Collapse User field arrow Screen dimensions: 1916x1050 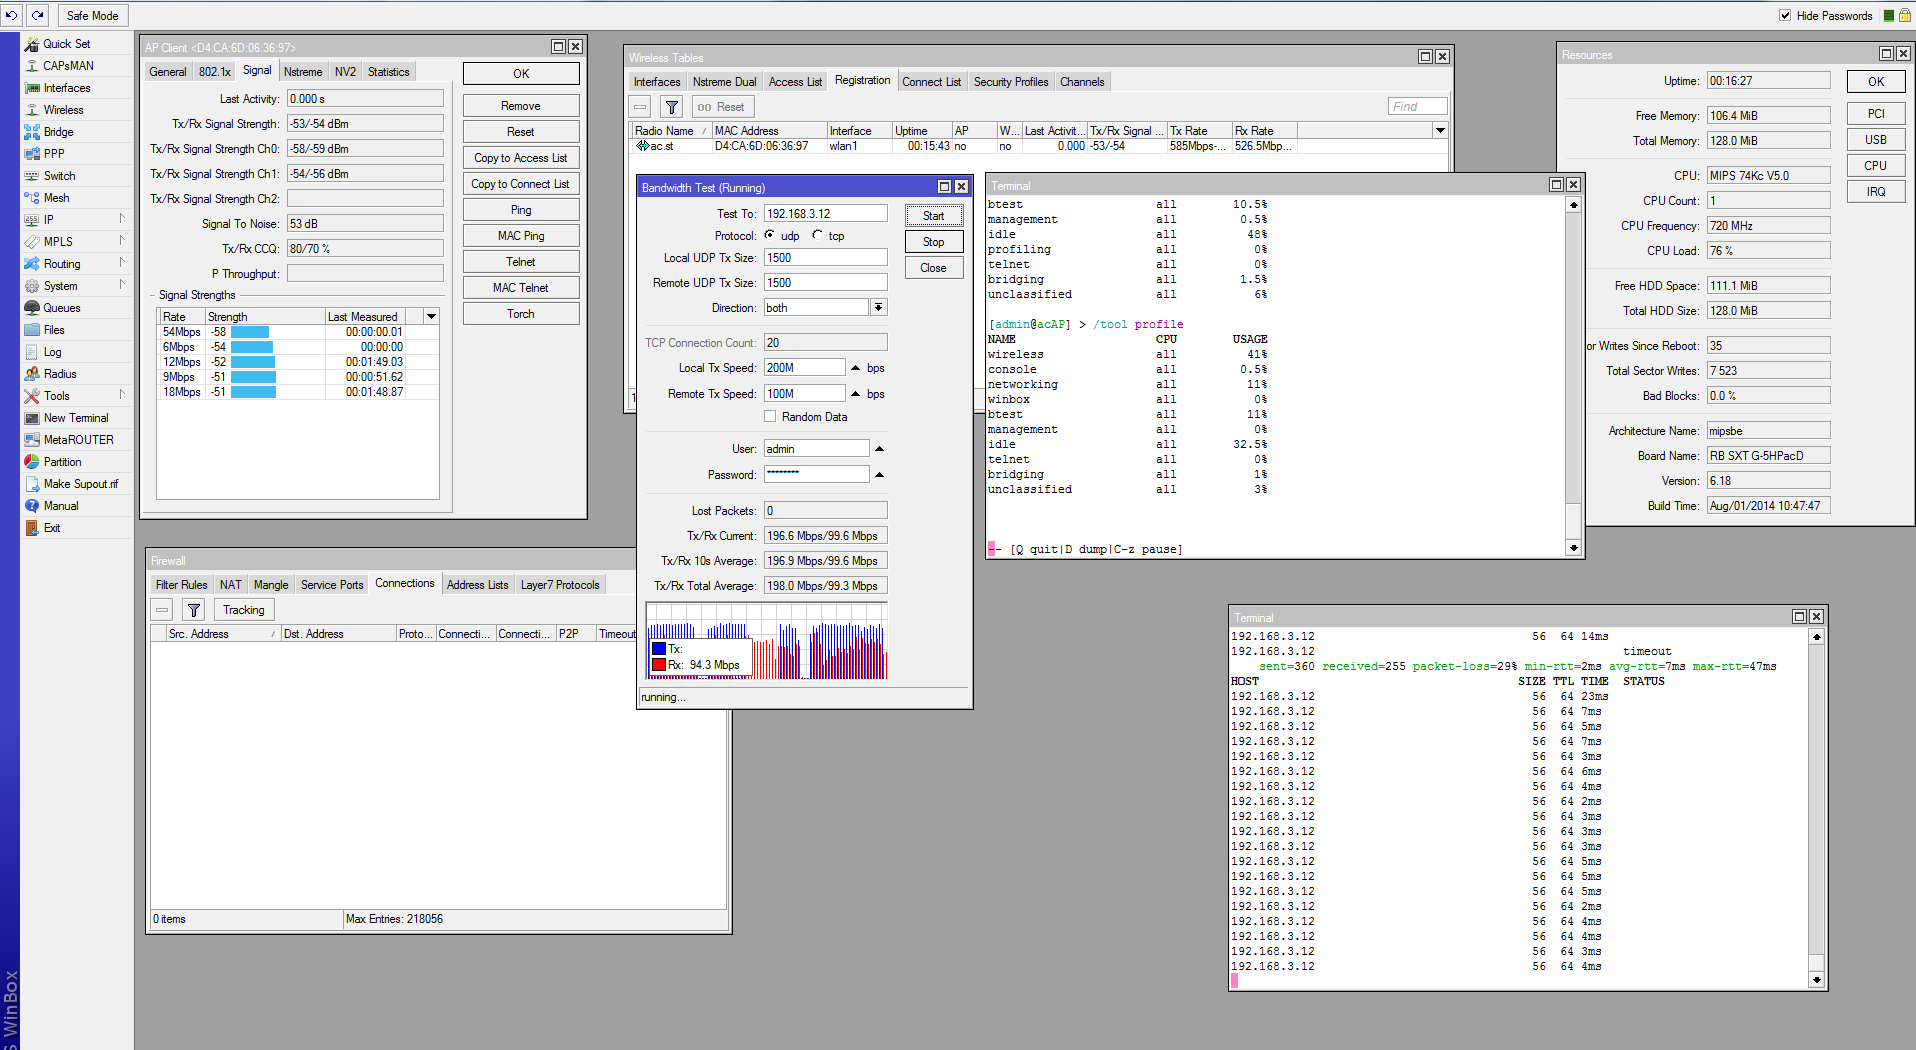[879, 449]
